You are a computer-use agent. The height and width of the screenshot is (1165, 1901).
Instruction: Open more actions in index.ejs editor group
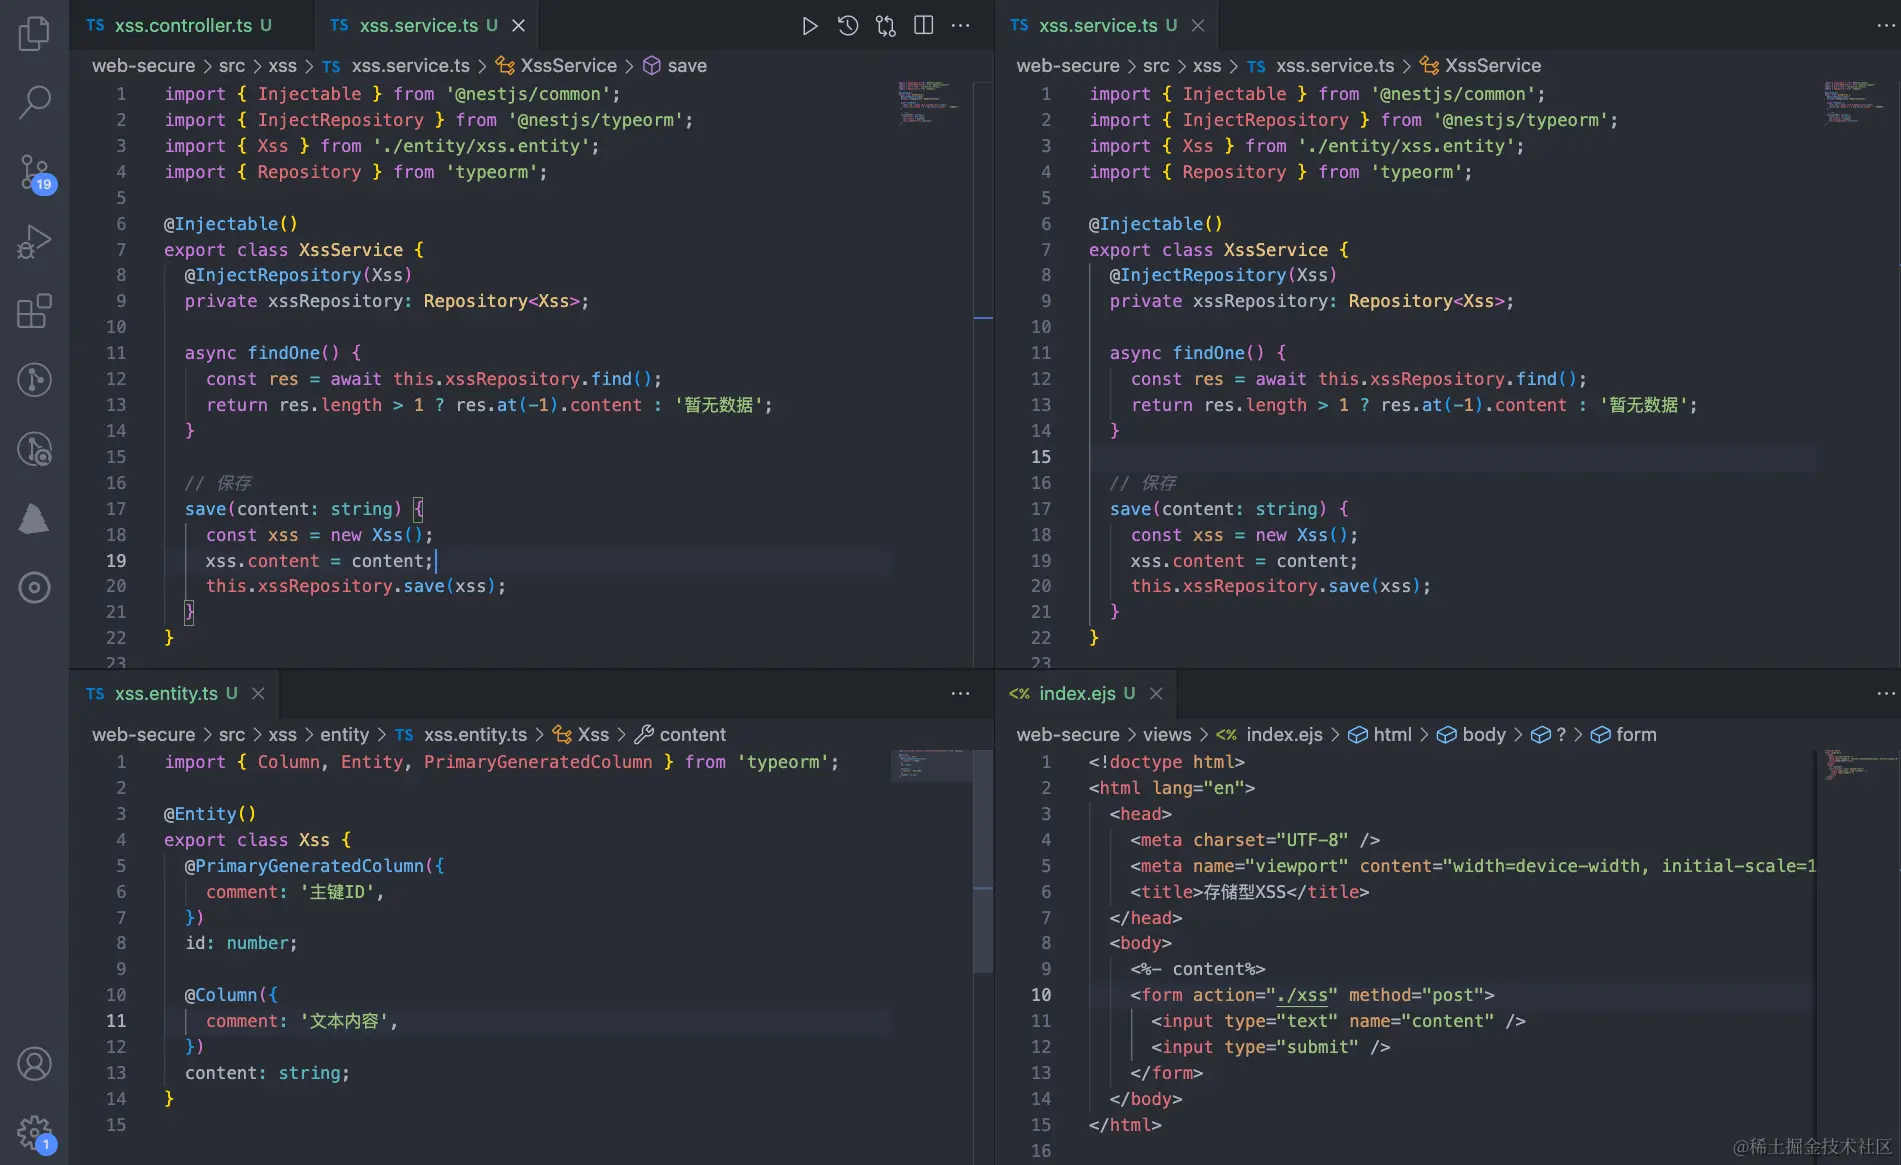point(1886,694)
